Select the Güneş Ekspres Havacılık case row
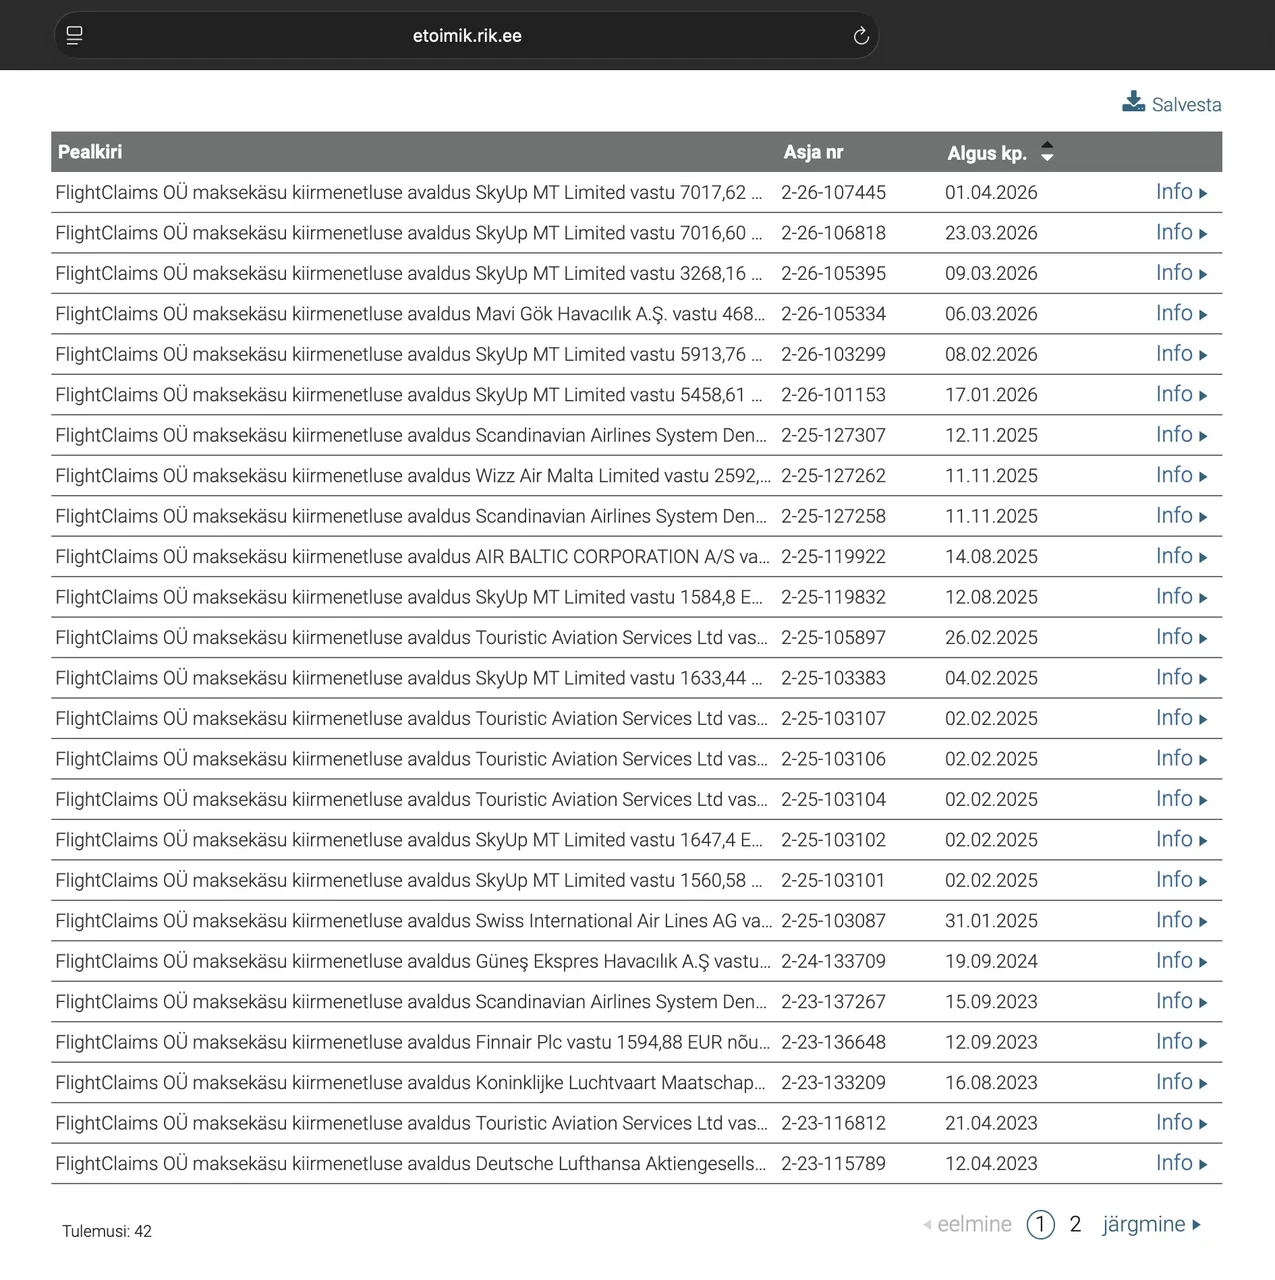Image resolution: width=1275 pixels, height=1280 pixels. click(x=412, y=962)
